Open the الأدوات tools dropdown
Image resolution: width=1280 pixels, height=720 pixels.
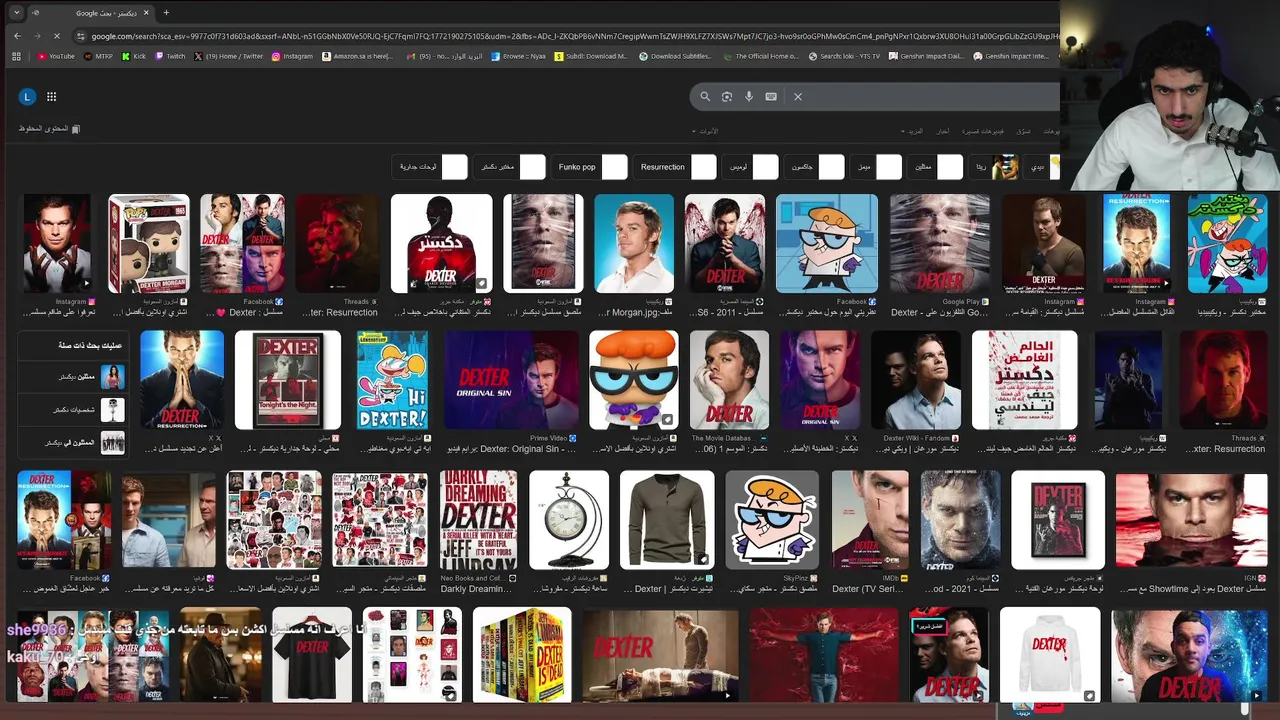705,131
